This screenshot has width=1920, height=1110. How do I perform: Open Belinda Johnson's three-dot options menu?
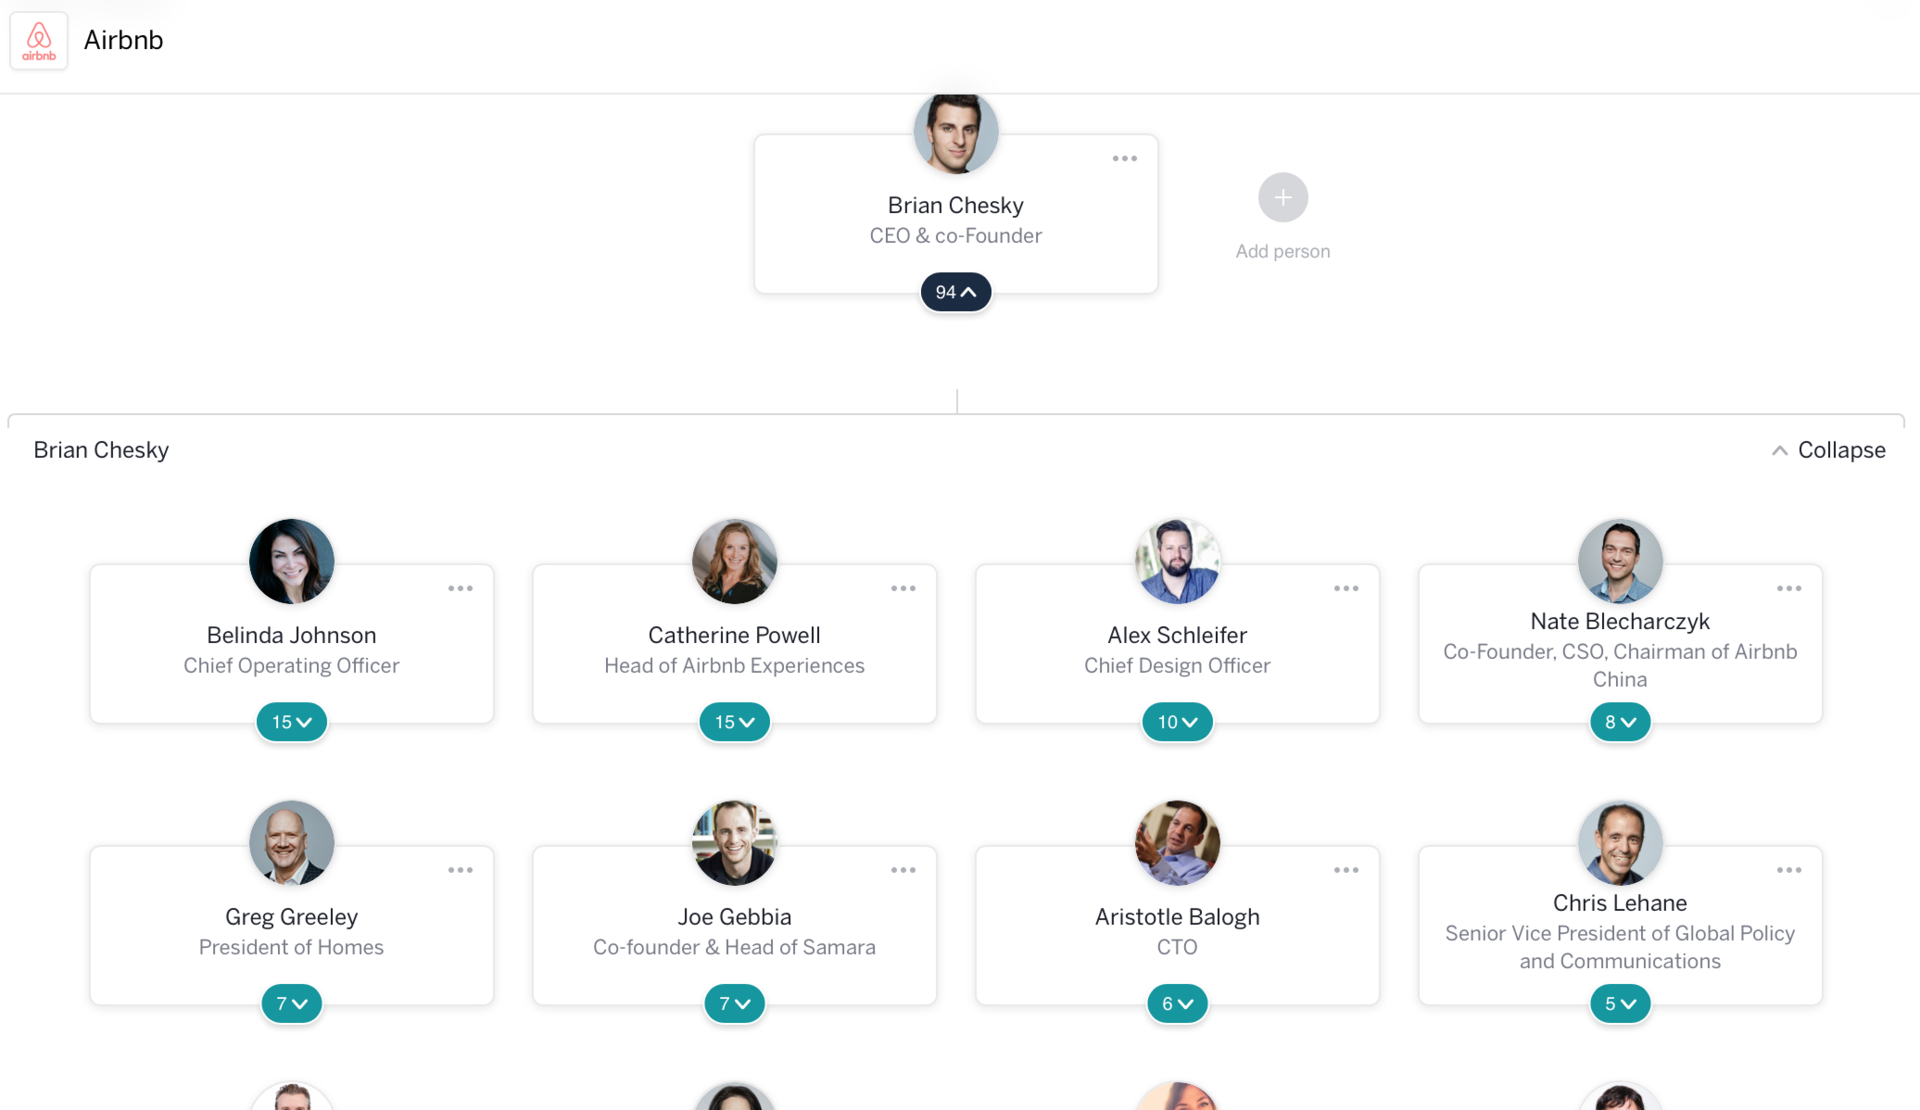[x=460, y=589]
